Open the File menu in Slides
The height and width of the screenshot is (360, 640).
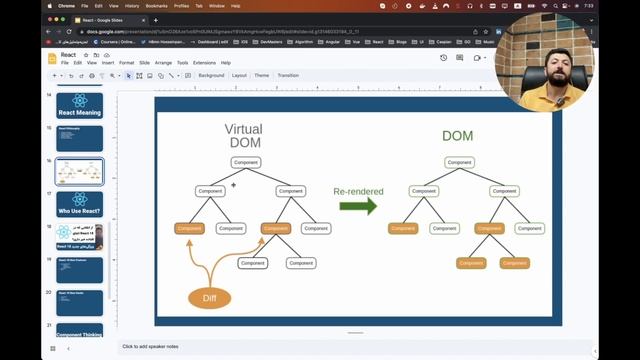coord(65,63)
